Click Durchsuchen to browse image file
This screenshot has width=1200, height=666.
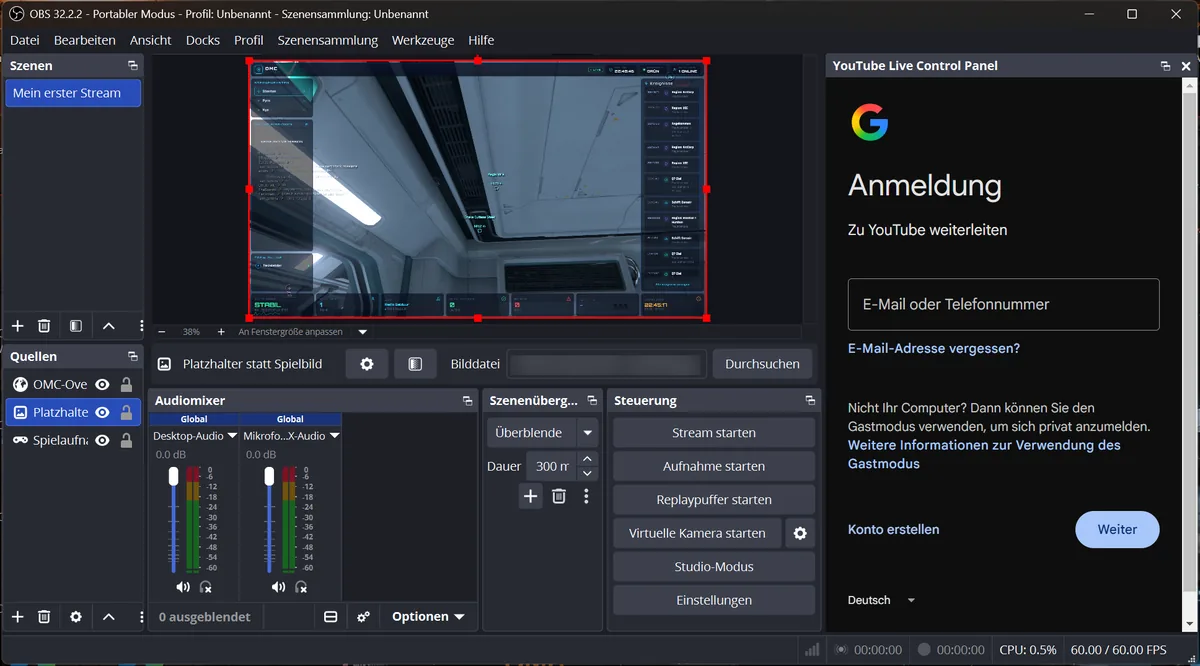pos(762,364)
